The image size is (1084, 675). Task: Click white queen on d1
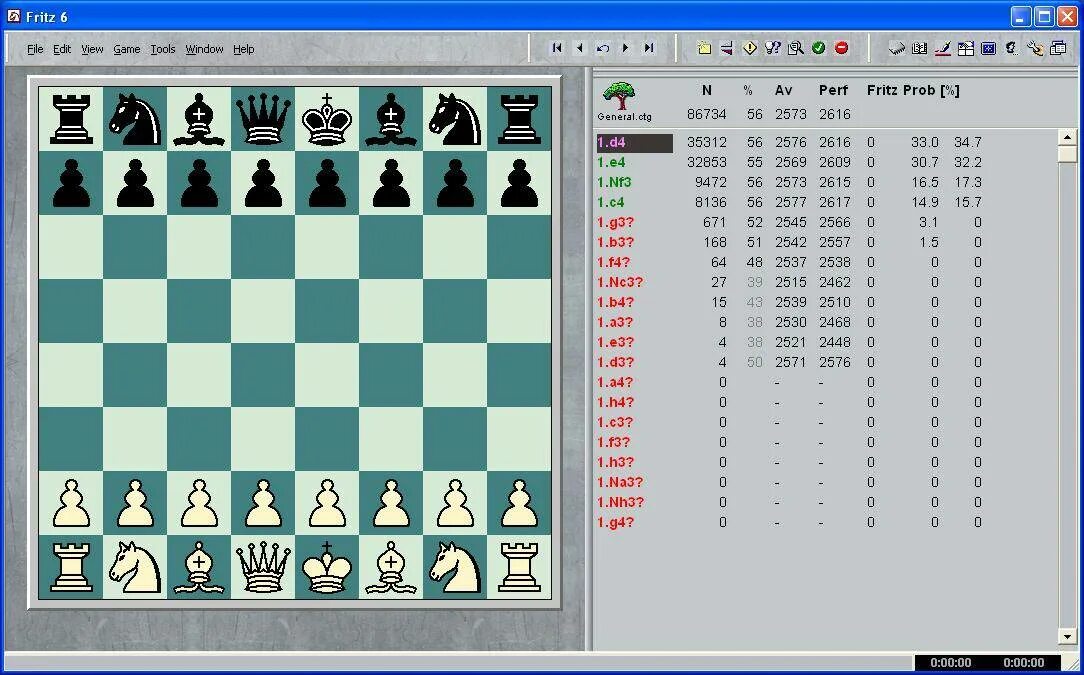(x=263, y=567)
